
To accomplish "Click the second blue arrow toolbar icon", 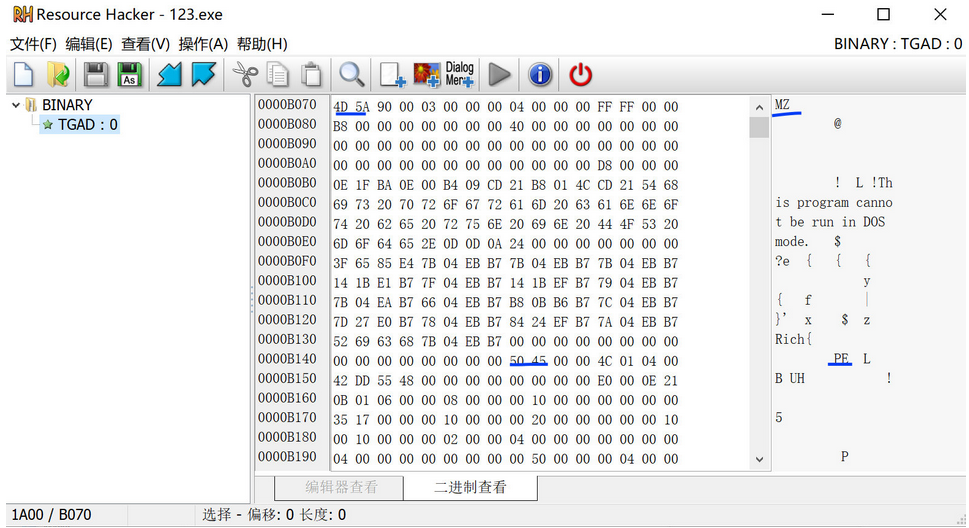I will [x=203, y=75].
